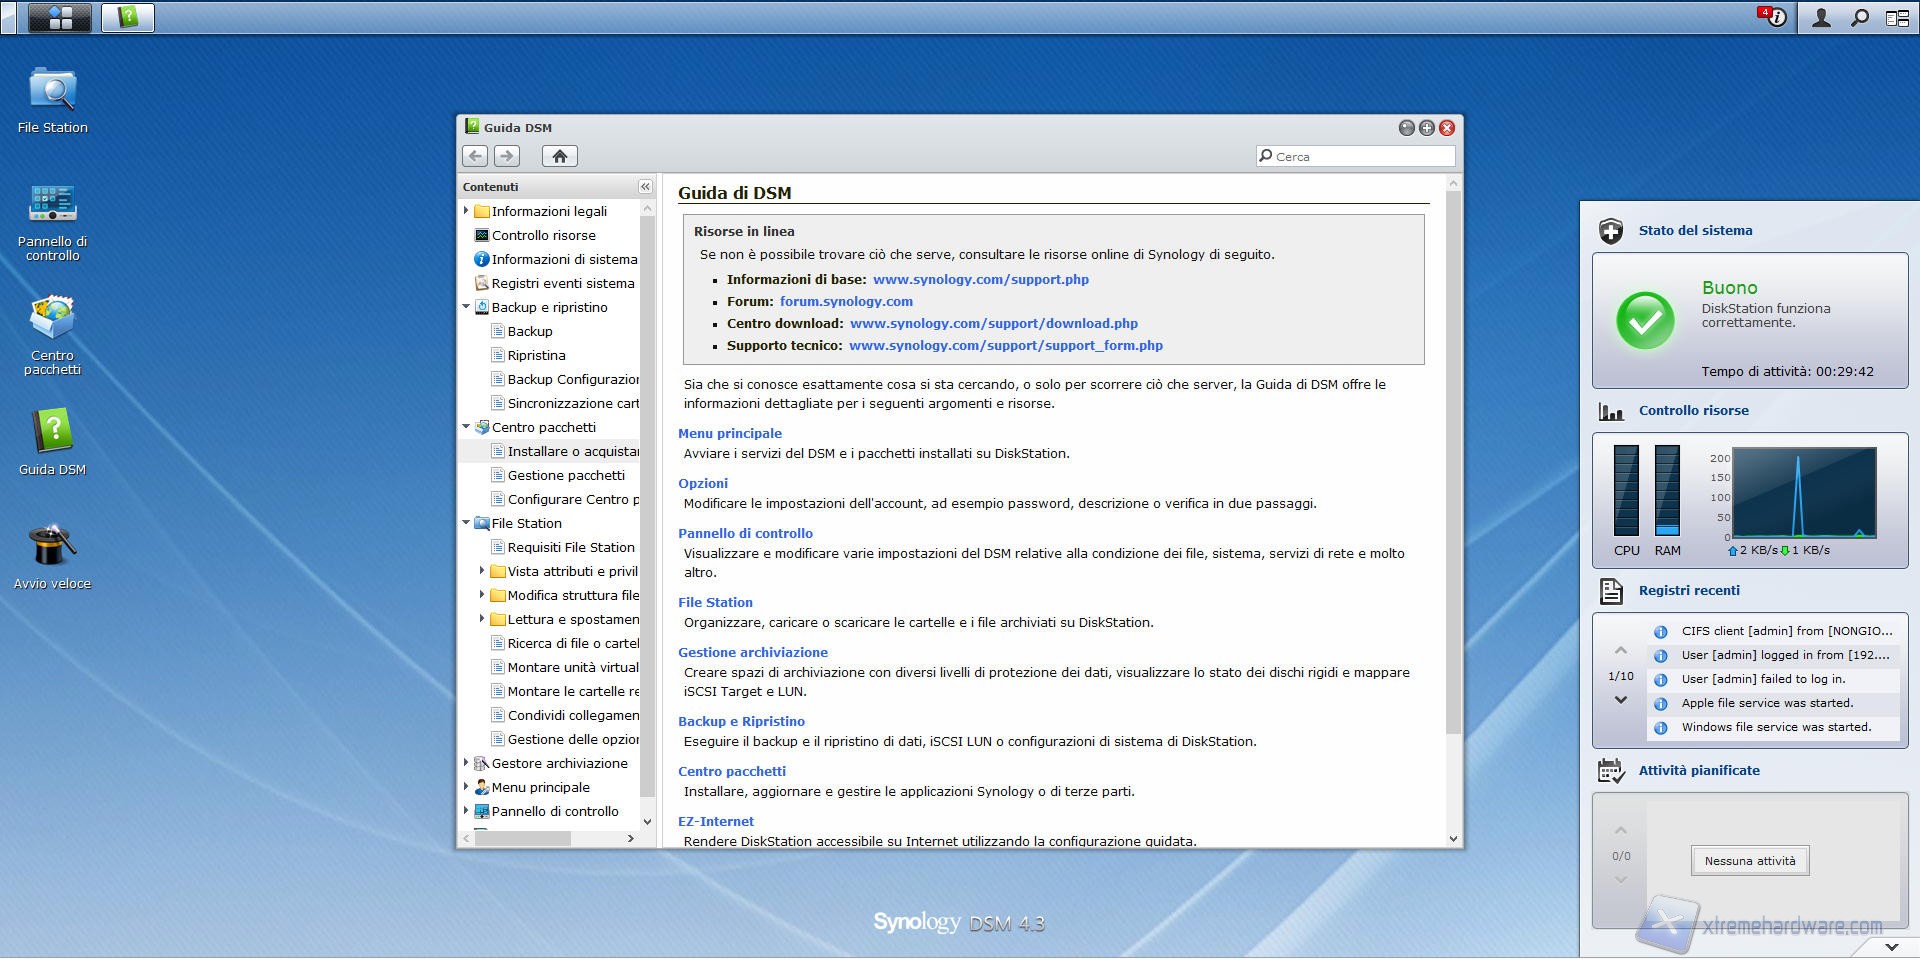Expand the Informazioni legali folder
This screenshot has width=1920, height=959.
466,211
